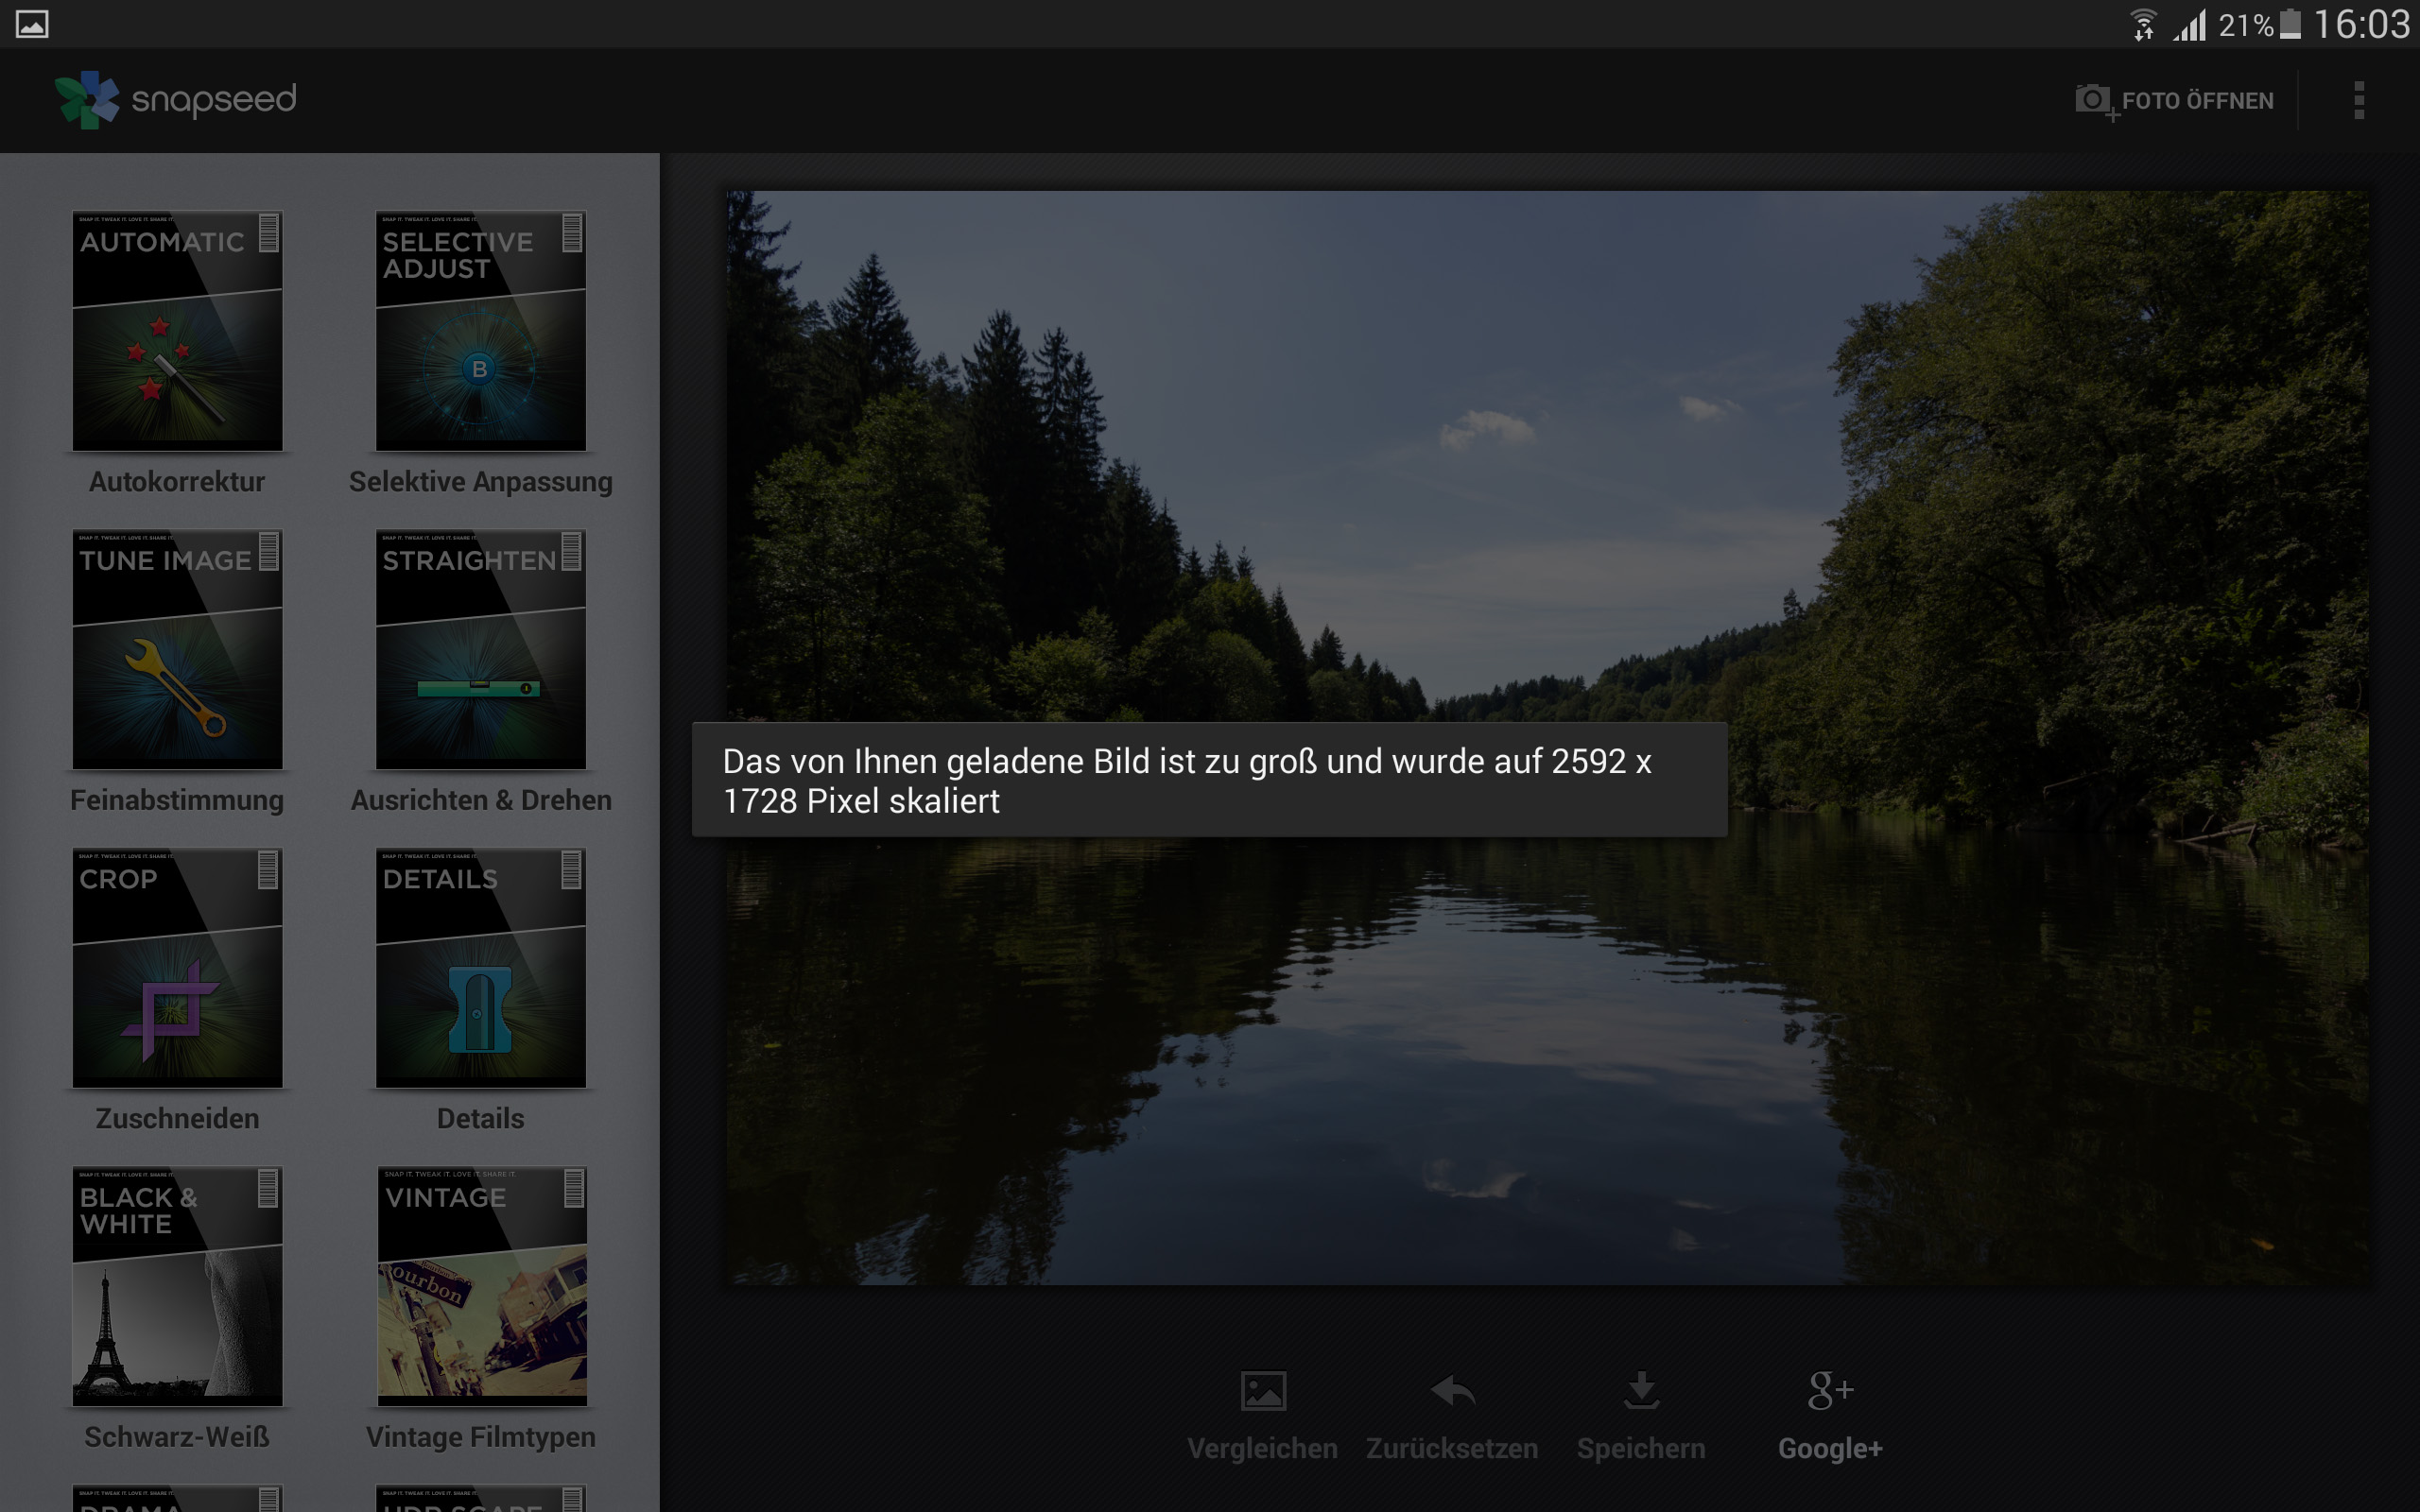The height and width of the screenshot is (1512, 2420).
Task: Click the Details label text
Action: [x=481, y=1119]
